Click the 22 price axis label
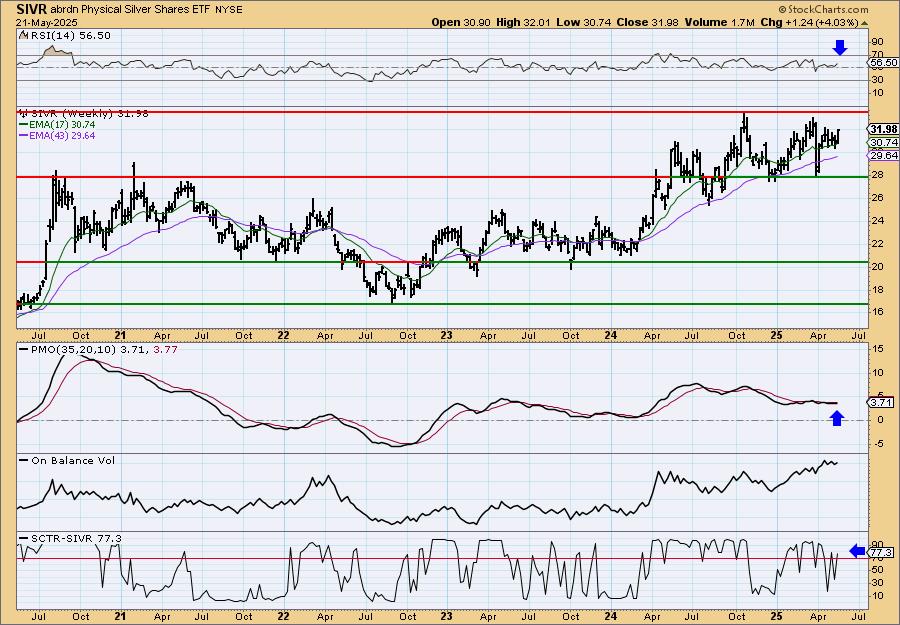This screenshot has height=625, width=900. (877, 243)
